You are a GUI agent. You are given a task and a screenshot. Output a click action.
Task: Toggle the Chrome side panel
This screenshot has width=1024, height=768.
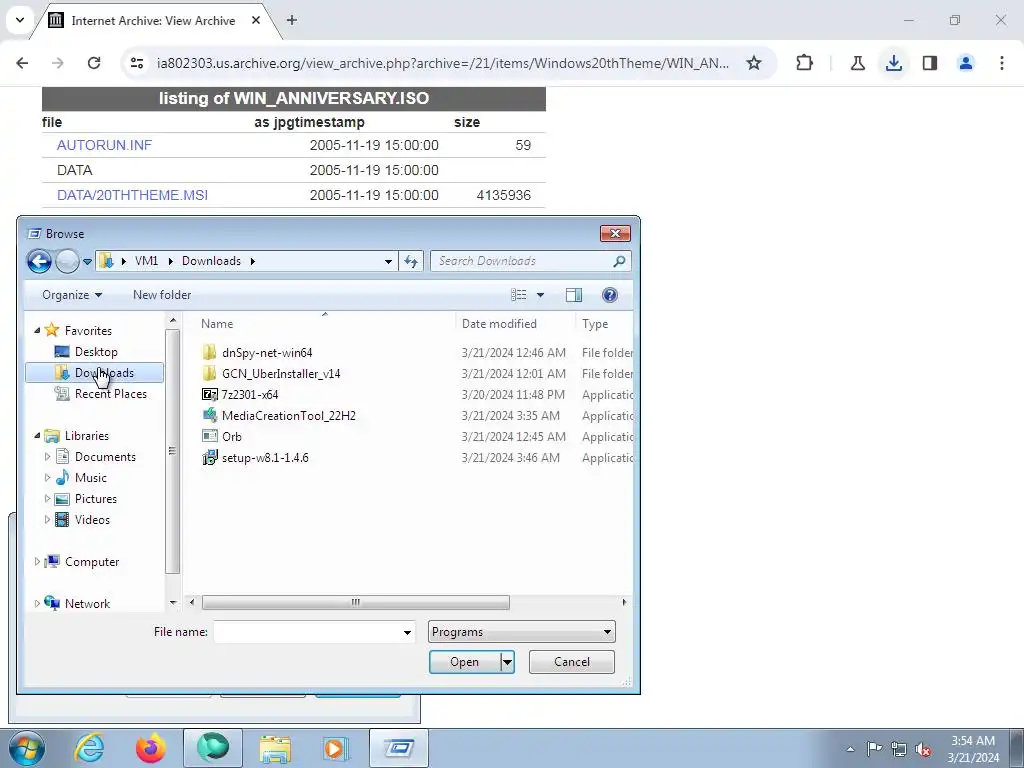point(930,63)
